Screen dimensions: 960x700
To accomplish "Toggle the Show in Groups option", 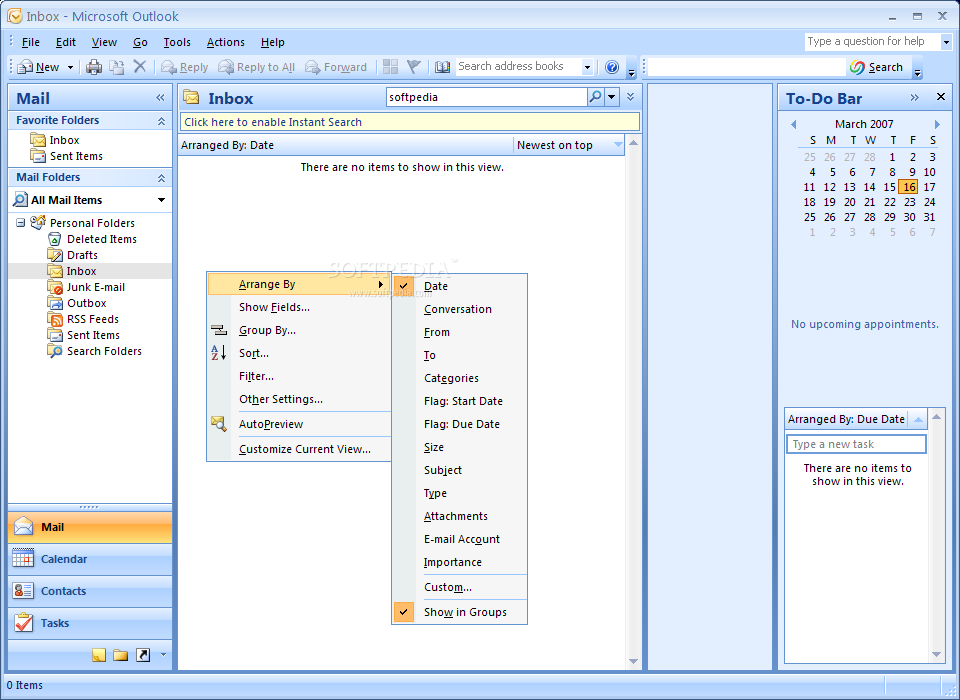I will [459, 612].
